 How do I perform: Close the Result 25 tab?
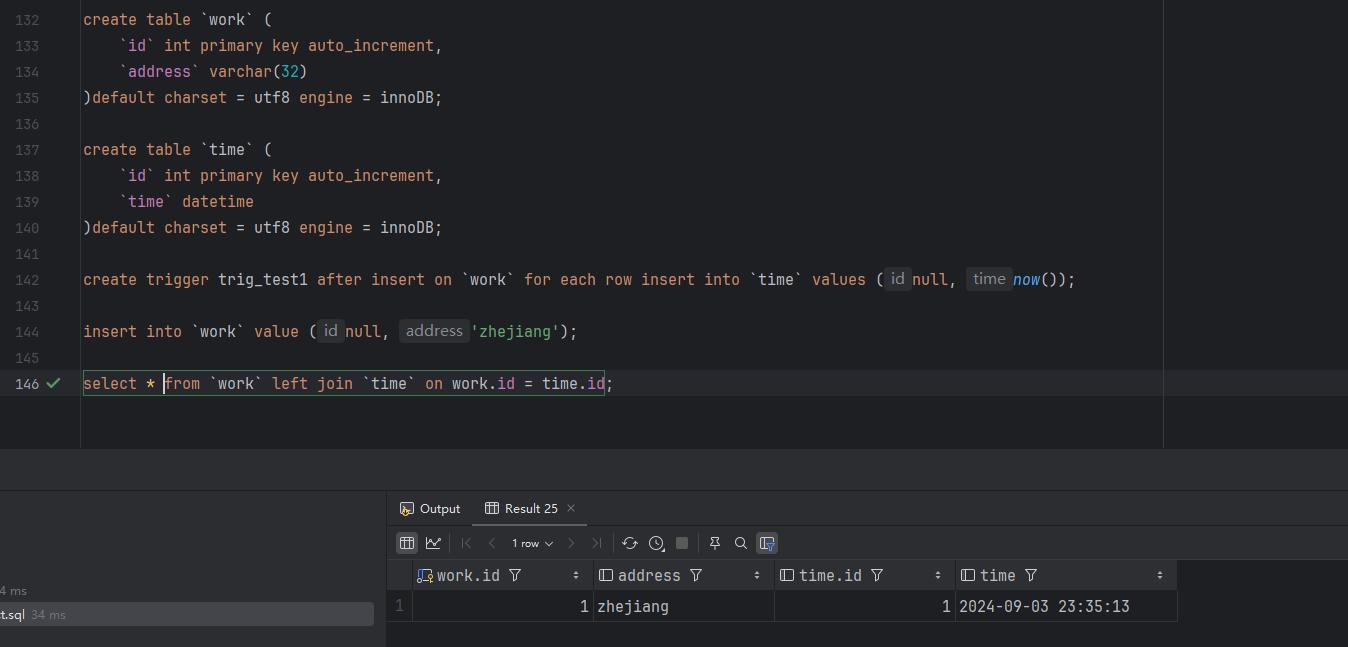[571, 508]
